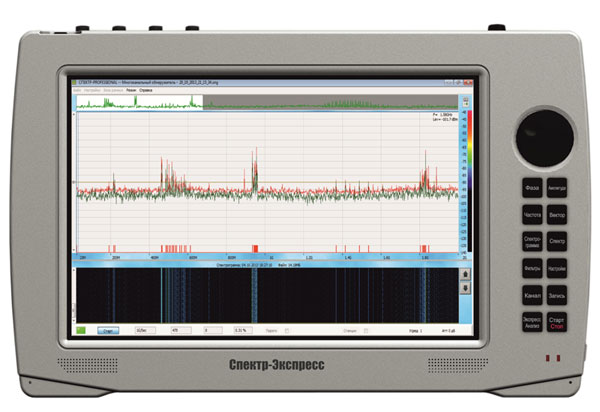Tap the Фильтры hardware key
This screenshot has width=600, height=412.
[x=532, y=268]
